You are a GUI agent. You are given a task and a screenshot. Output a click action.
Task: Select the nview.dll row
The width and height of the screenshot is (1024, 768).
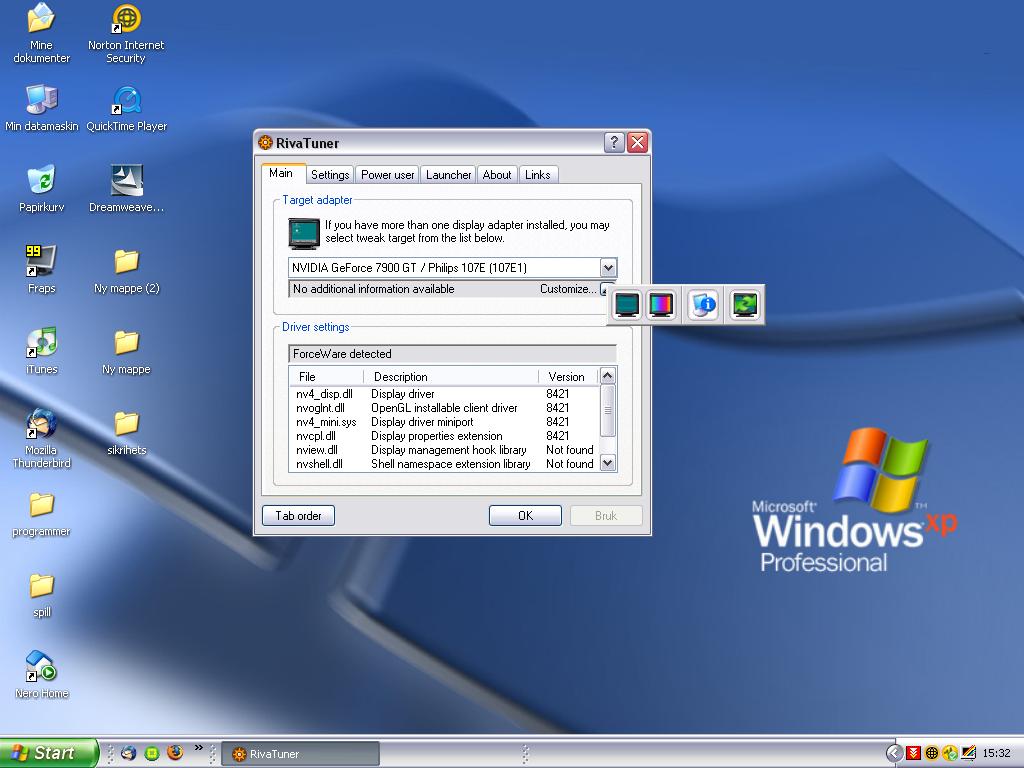444,450
